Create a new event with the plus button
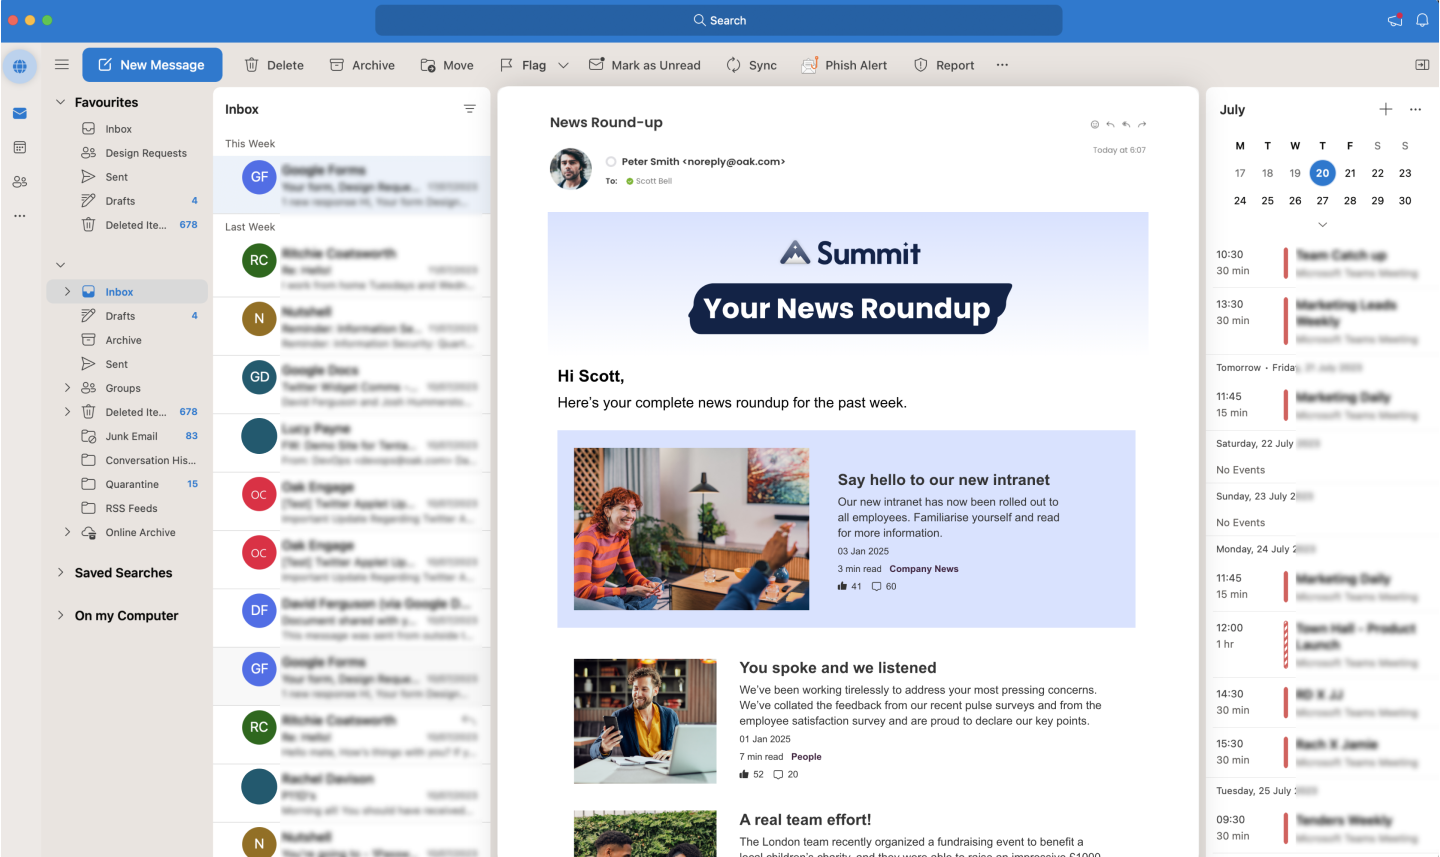This screenshot has width=1440, height=857. click(1386, 109)
